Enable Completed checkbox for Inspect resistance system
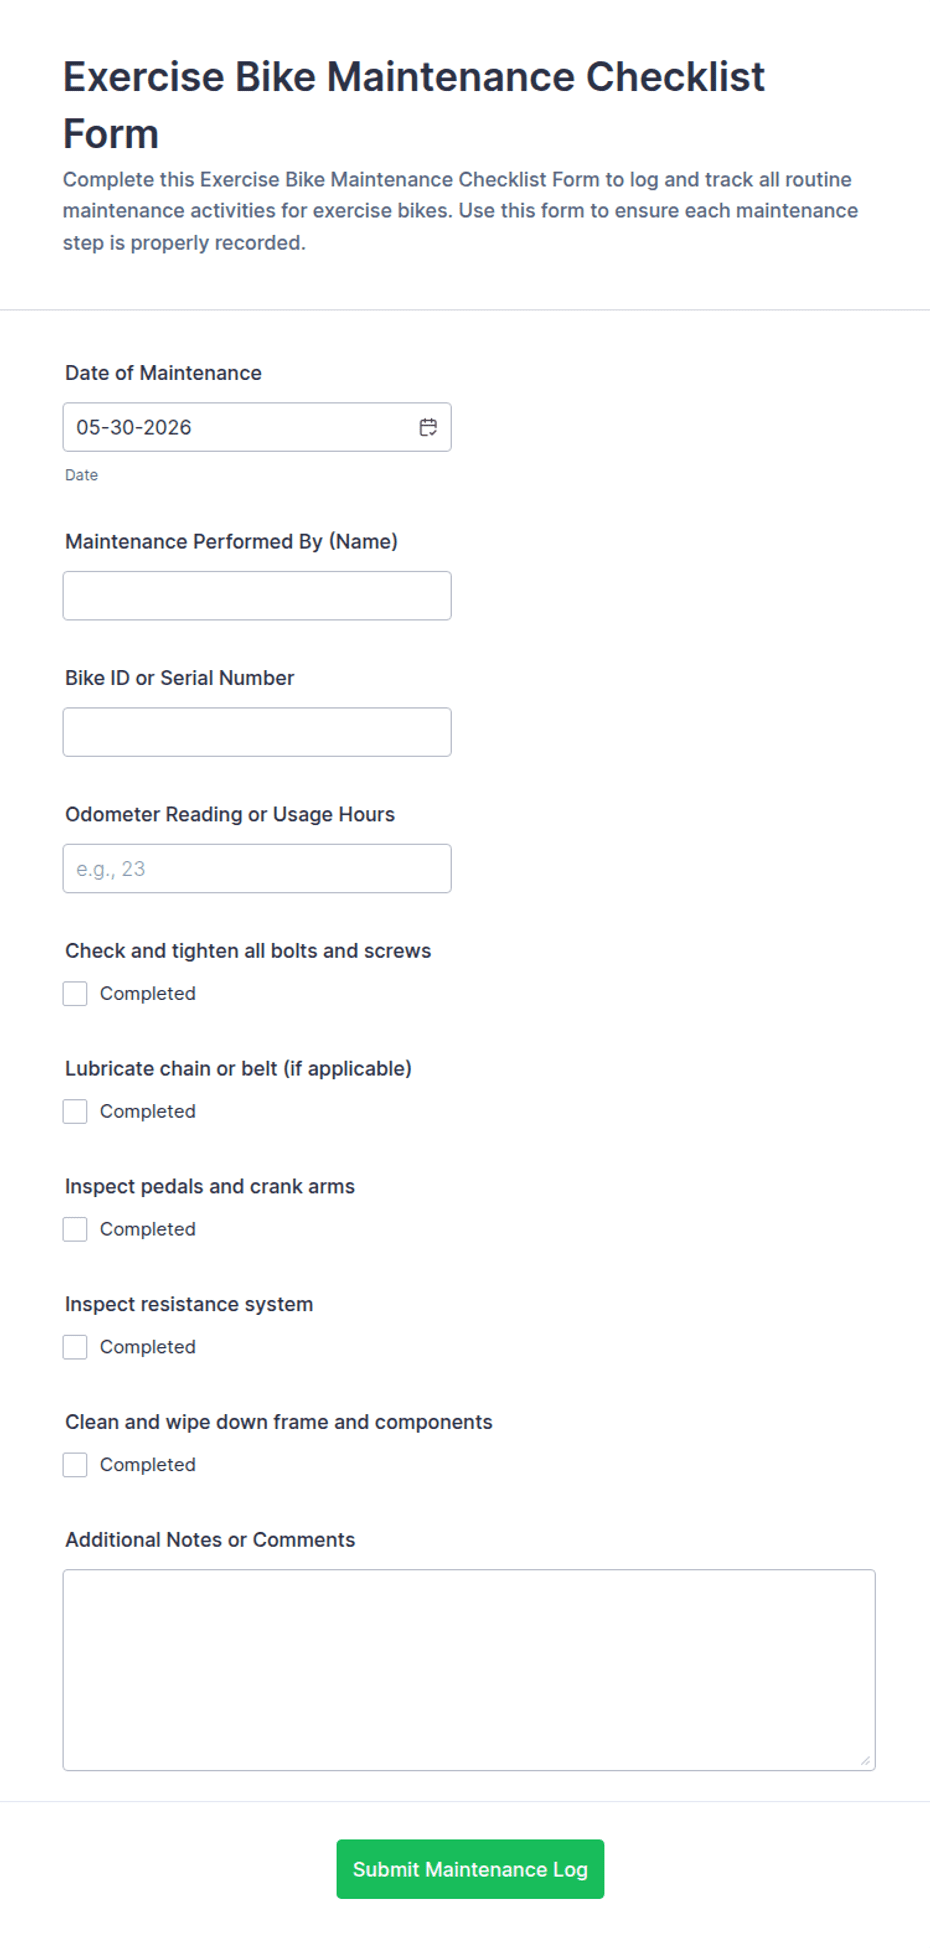The height and width of the screenshot is (1948, 930). (75, 1347)
